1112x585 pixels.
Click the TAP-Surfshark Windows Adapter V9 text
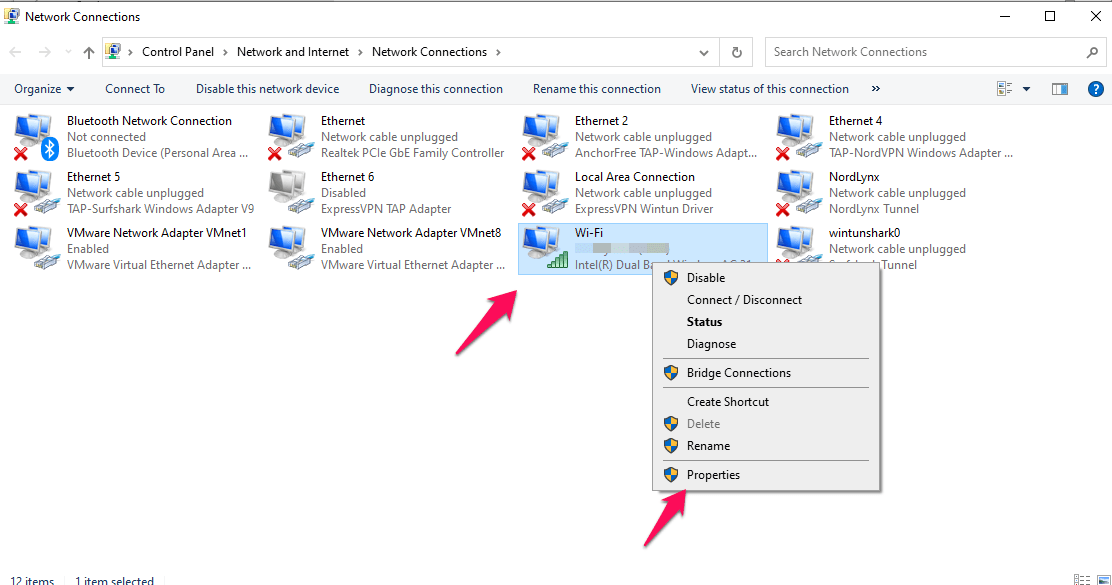[x=160, y=209]
